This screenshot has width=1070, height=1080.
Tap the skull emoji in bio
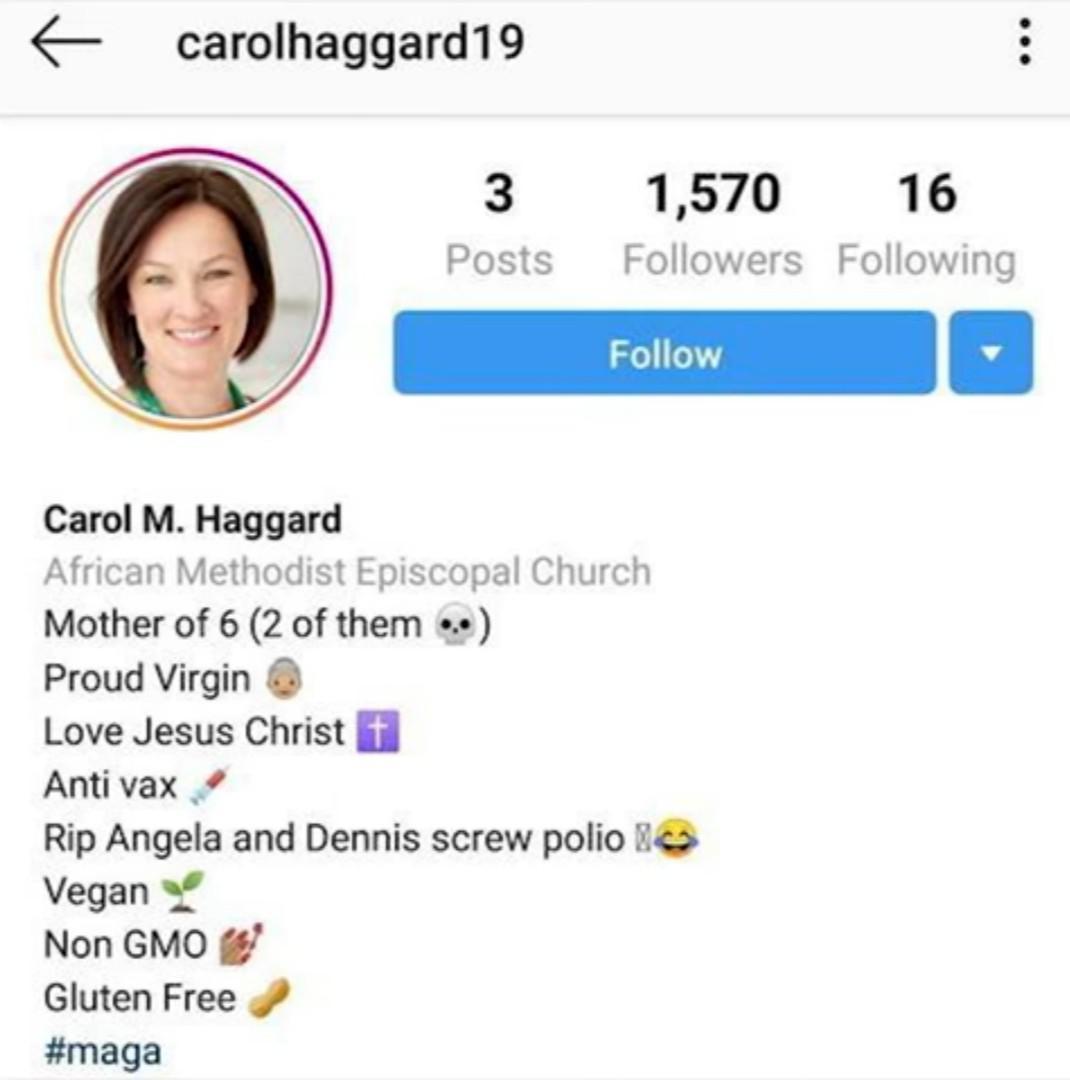[455, 625]
